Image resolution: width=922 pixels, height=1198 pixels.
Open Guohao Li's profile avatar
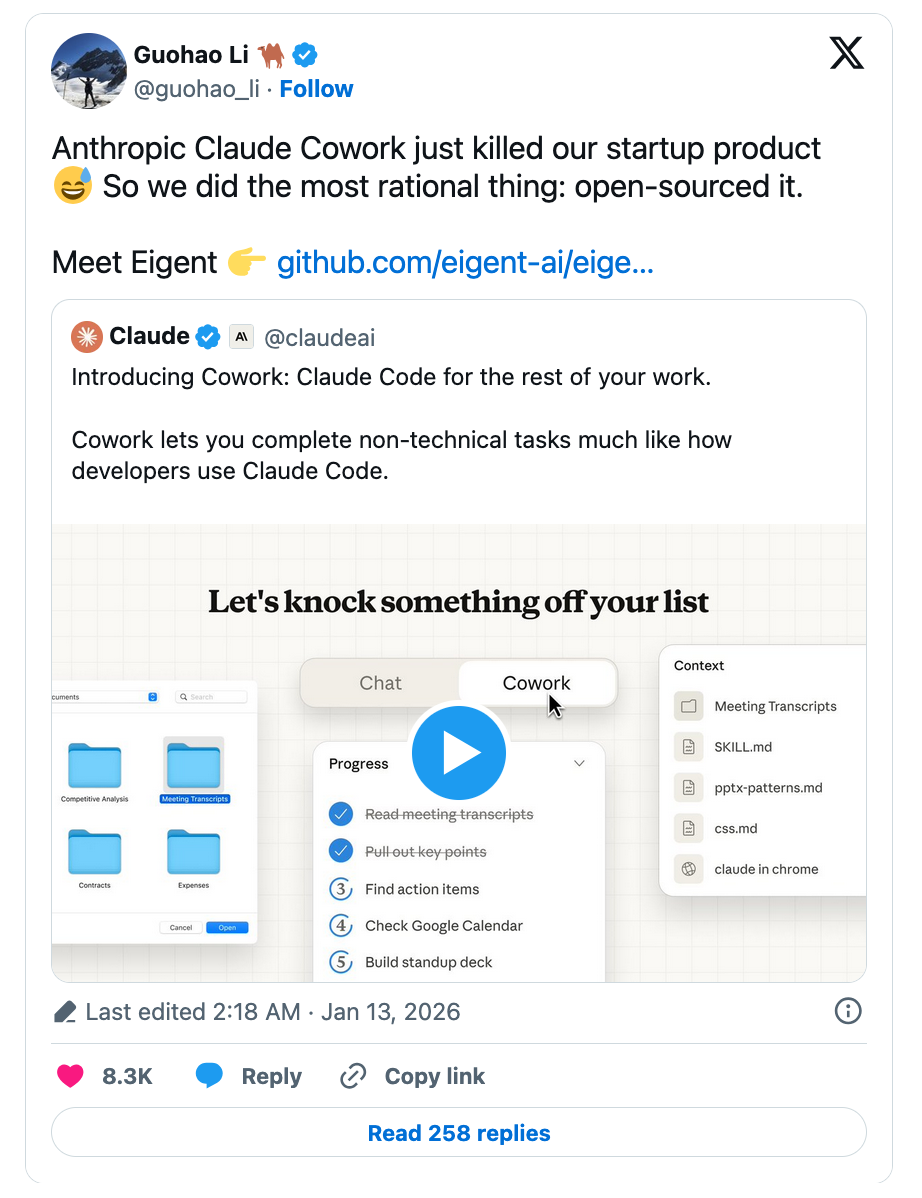[x=88, y=71]
